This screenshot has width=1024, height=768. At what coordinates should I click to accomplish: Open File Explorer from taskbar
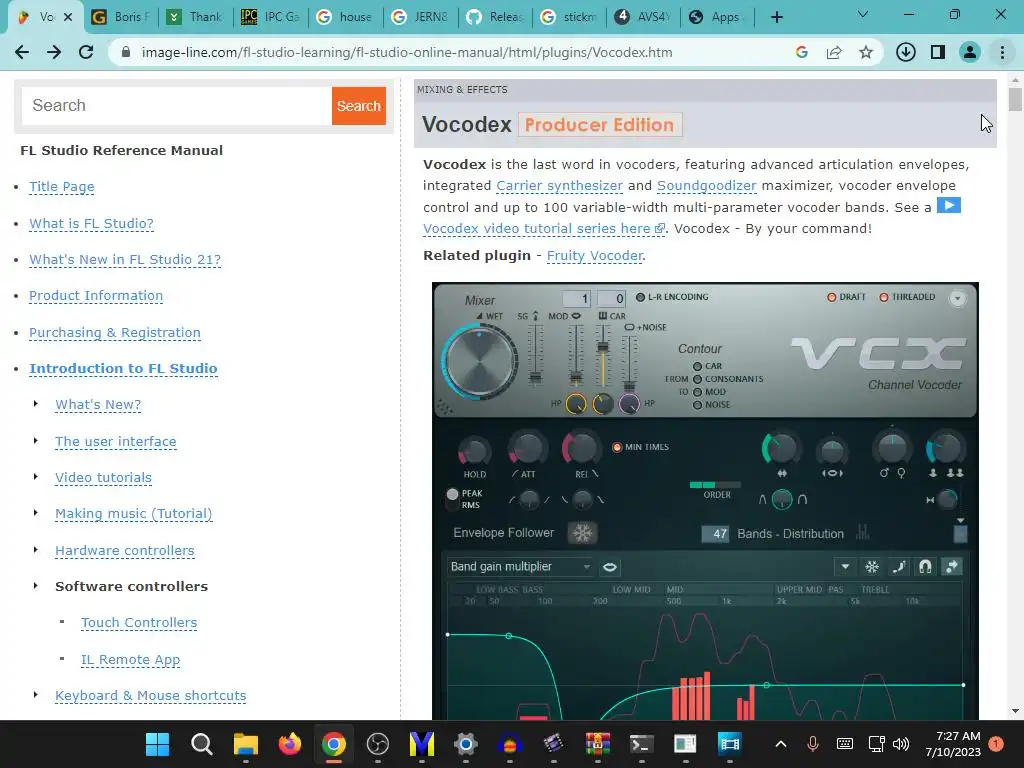[x=246, y=744]
